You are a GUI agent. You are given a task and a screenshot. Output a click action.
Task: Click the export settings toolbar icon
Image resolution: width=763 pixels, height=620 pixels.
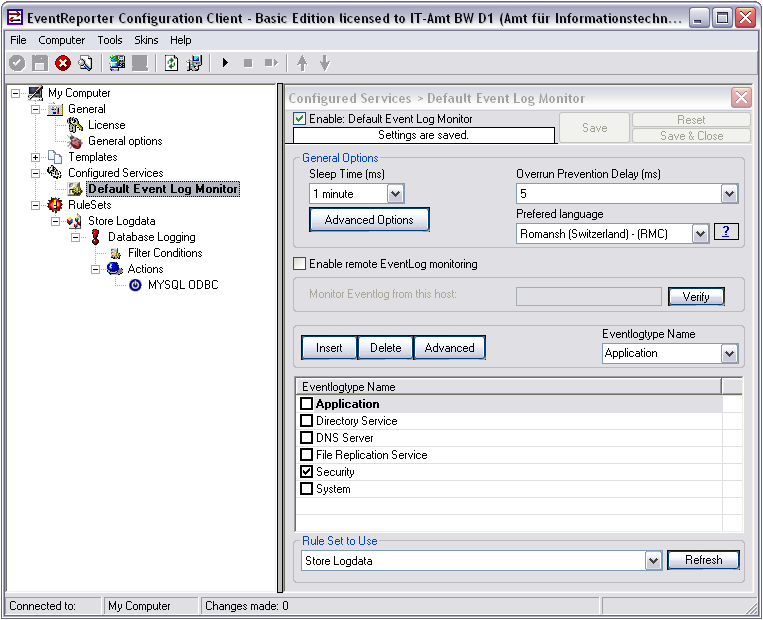point(195,63)
